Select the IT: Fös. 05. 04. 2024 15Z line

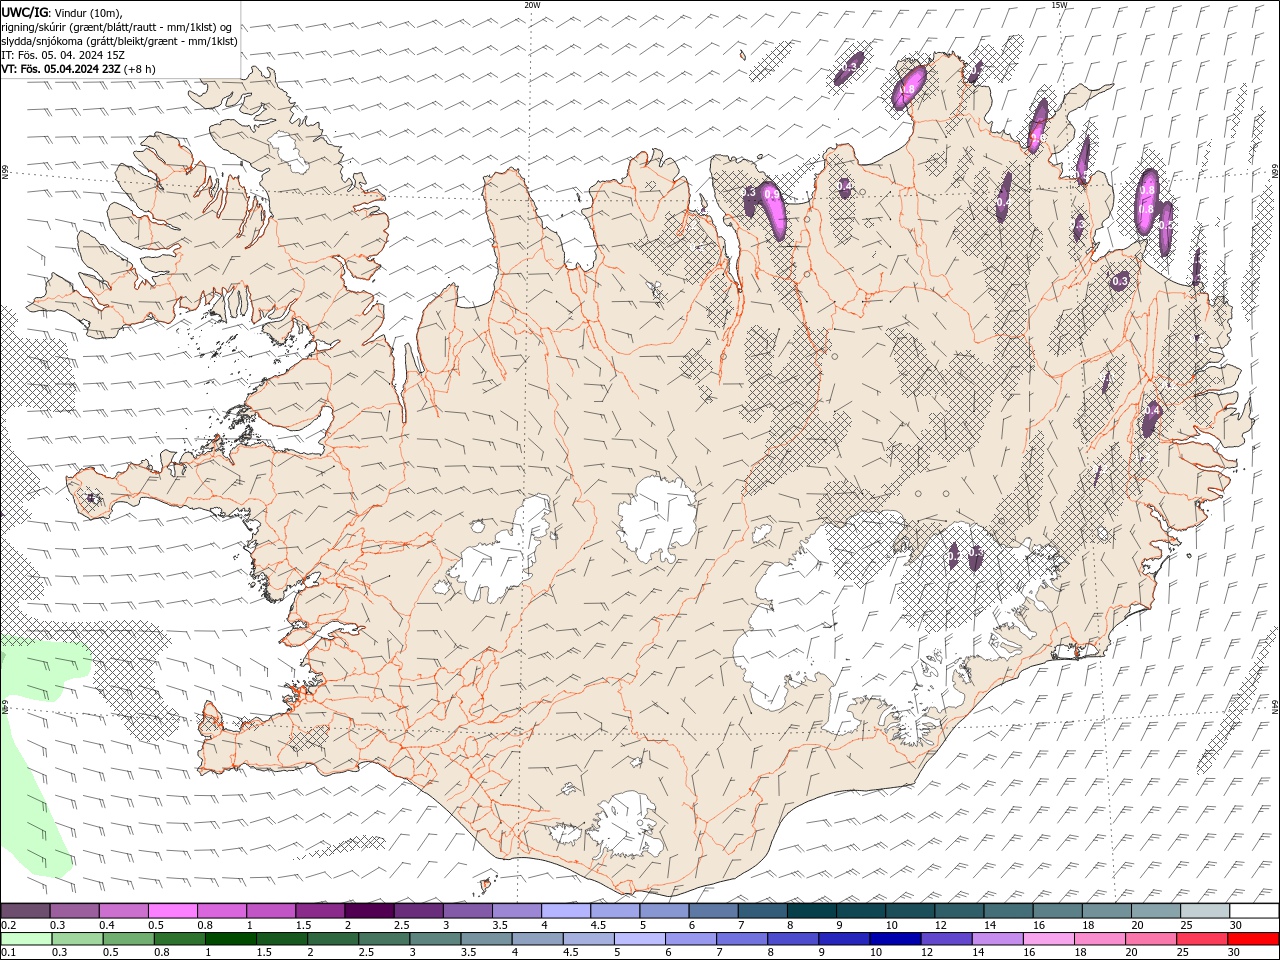(63, 55)
